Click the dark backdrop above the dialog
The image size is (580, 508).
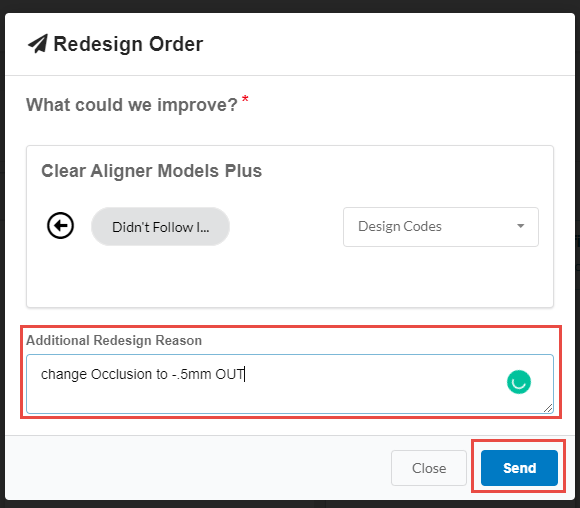(290, 6)
